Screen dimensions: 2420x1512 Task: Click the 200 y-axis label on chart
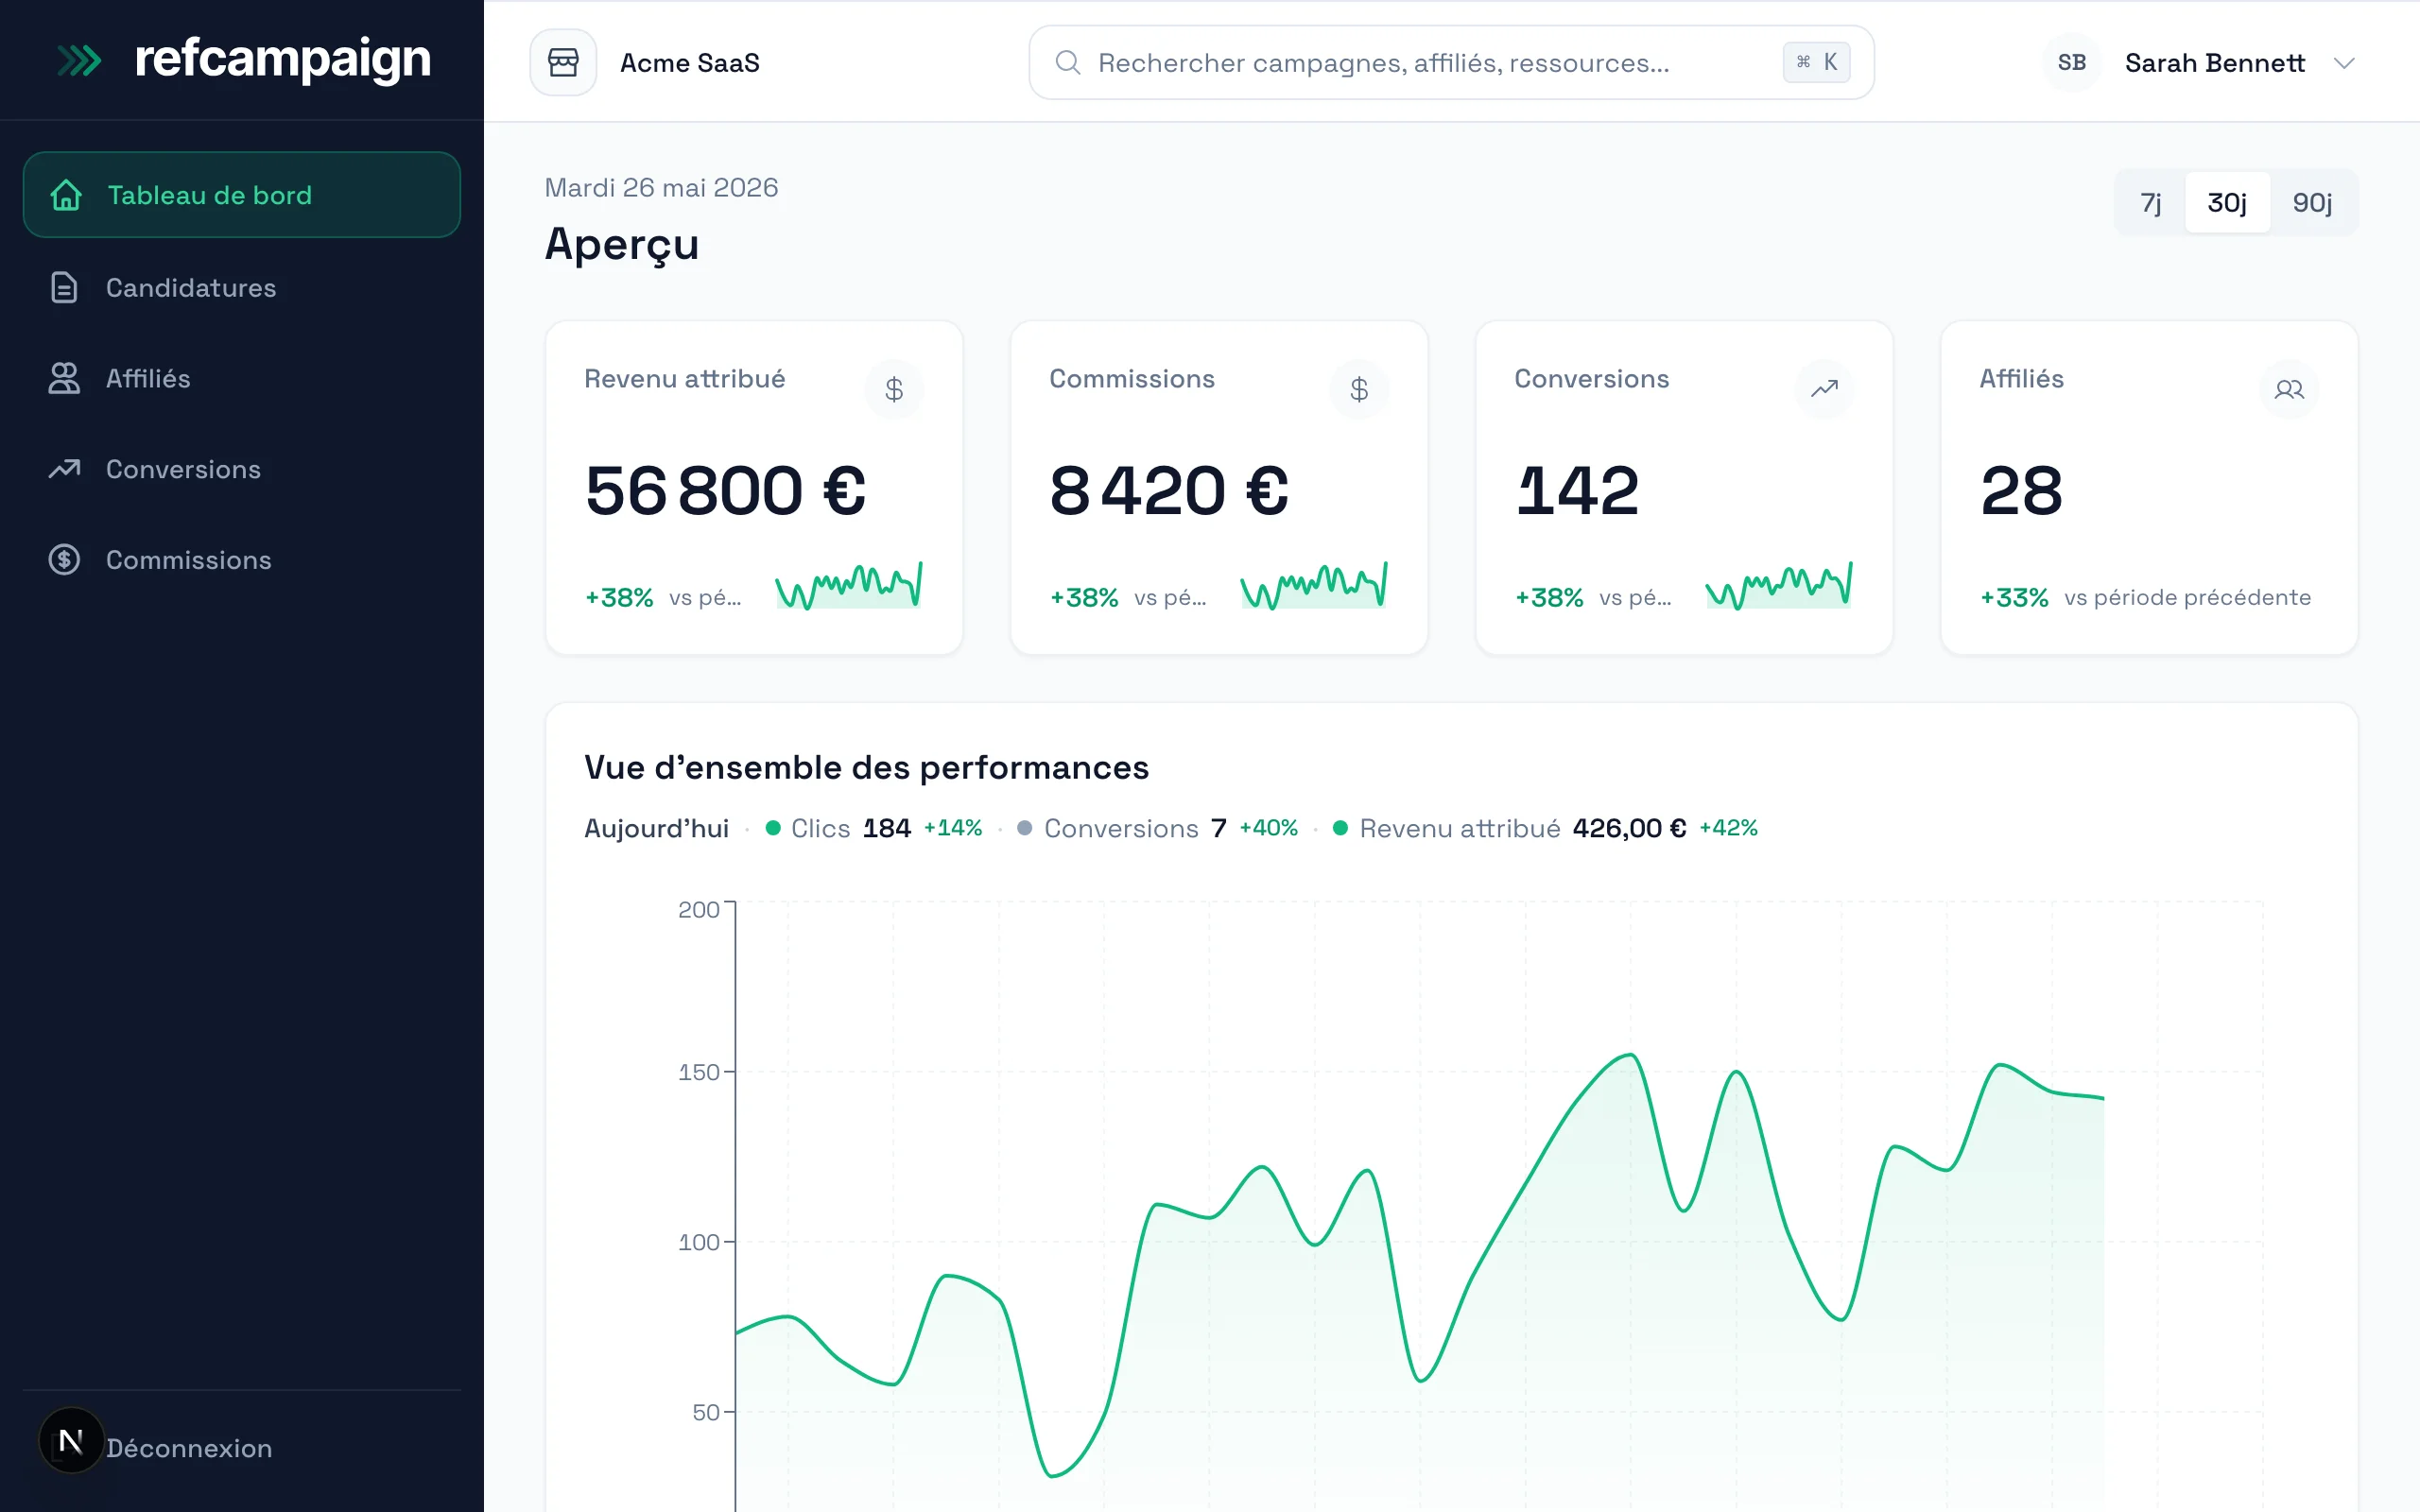(699, 909)
